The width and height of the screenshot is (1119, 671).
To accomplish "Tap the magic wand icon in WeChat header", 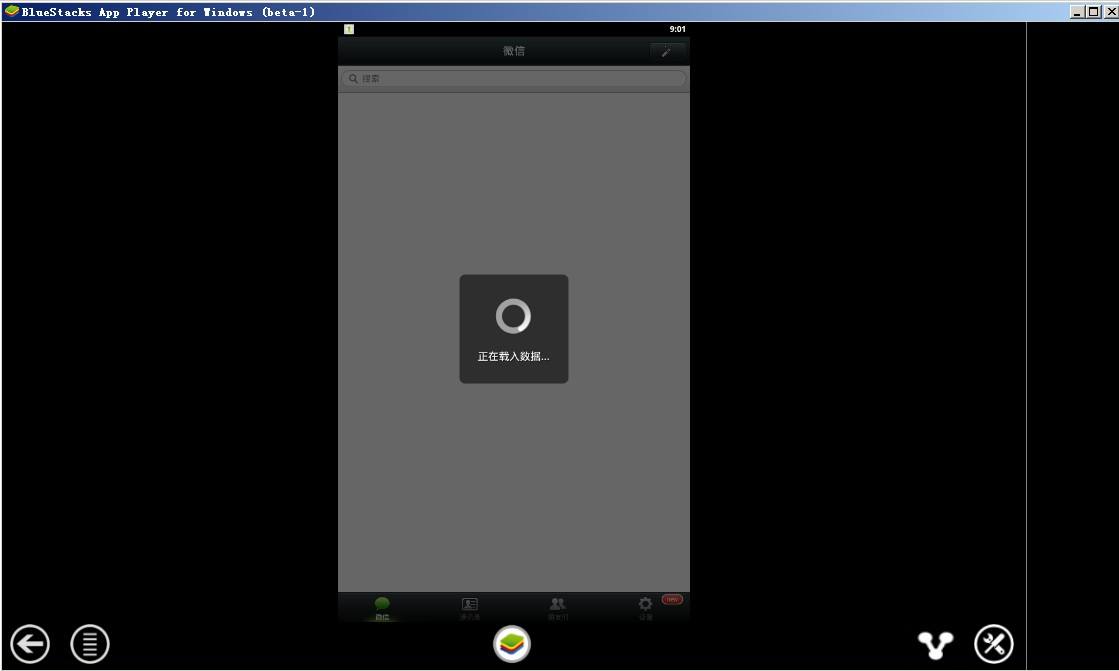I will (667, 51).
